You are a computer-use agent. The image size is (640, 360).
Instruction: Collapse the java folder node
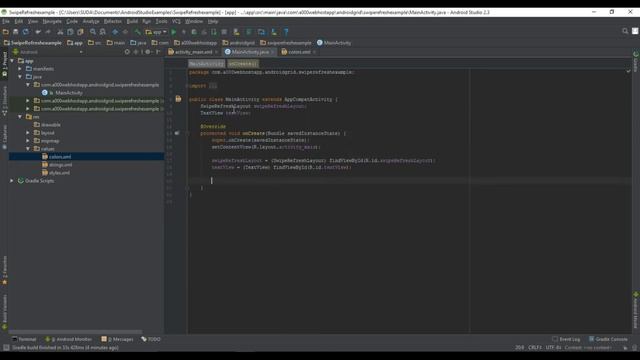20,77
